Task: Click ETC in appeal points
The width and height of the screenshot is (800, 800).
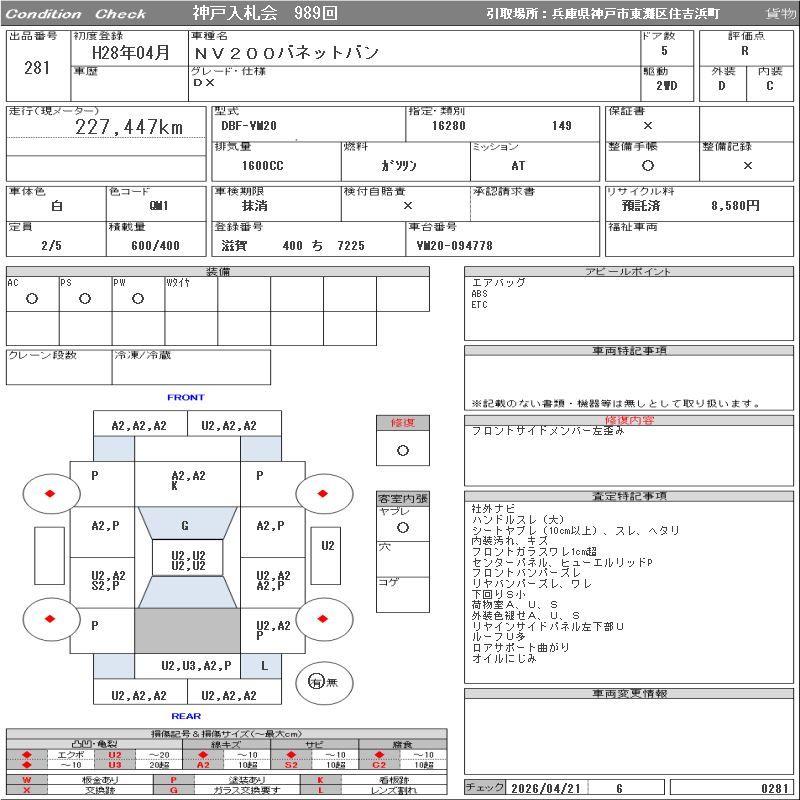Action: [x=480, y=305]
